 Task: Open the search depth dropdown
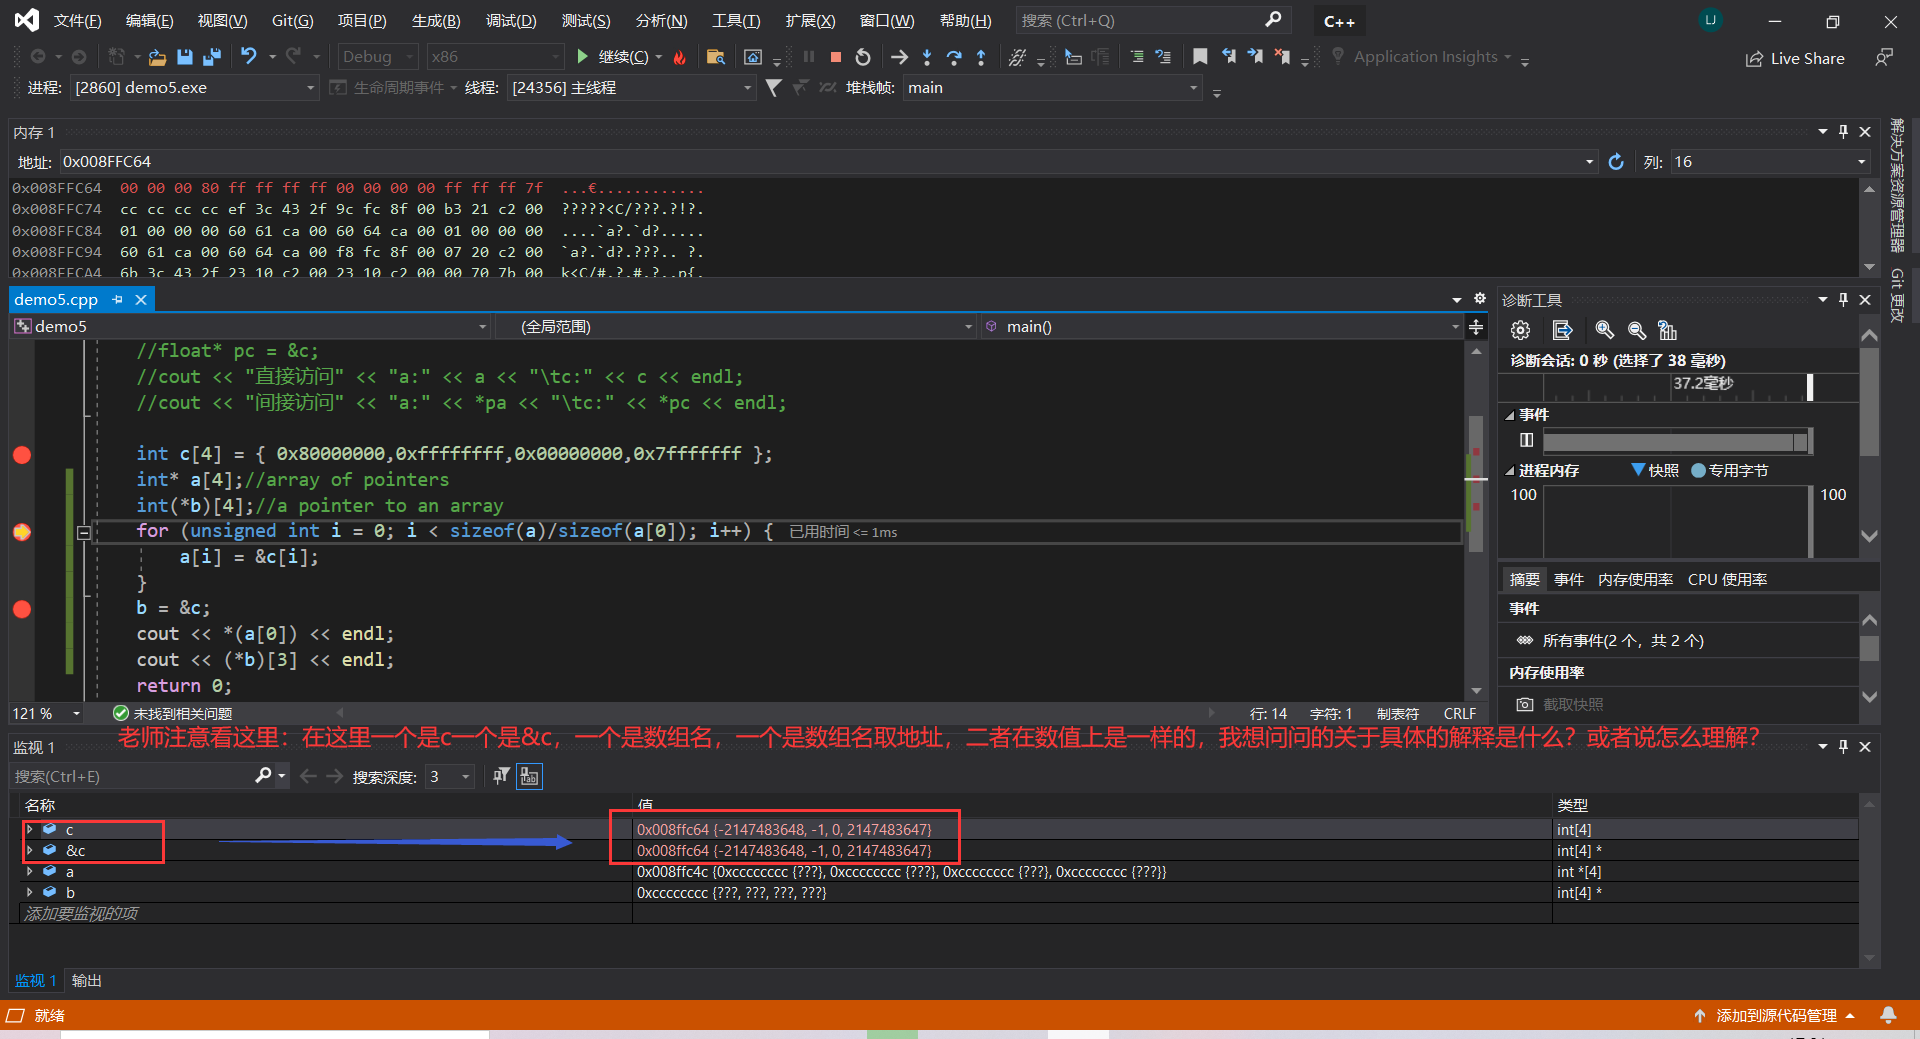(450, 776)
